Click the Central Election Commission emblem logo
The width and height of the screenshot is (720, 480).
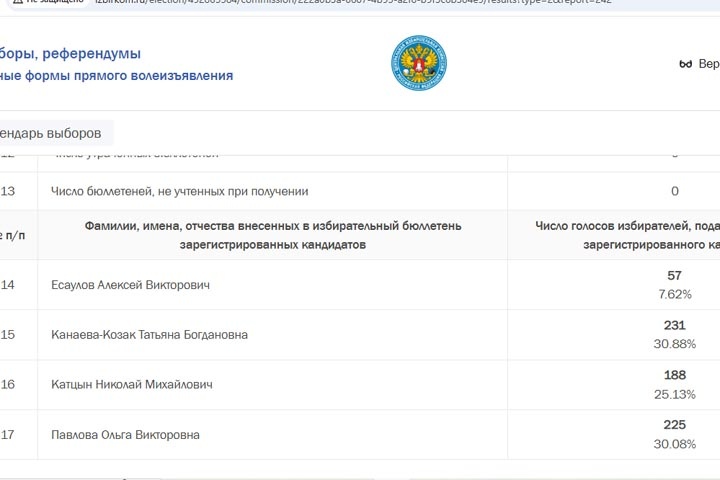click(419, 63)
